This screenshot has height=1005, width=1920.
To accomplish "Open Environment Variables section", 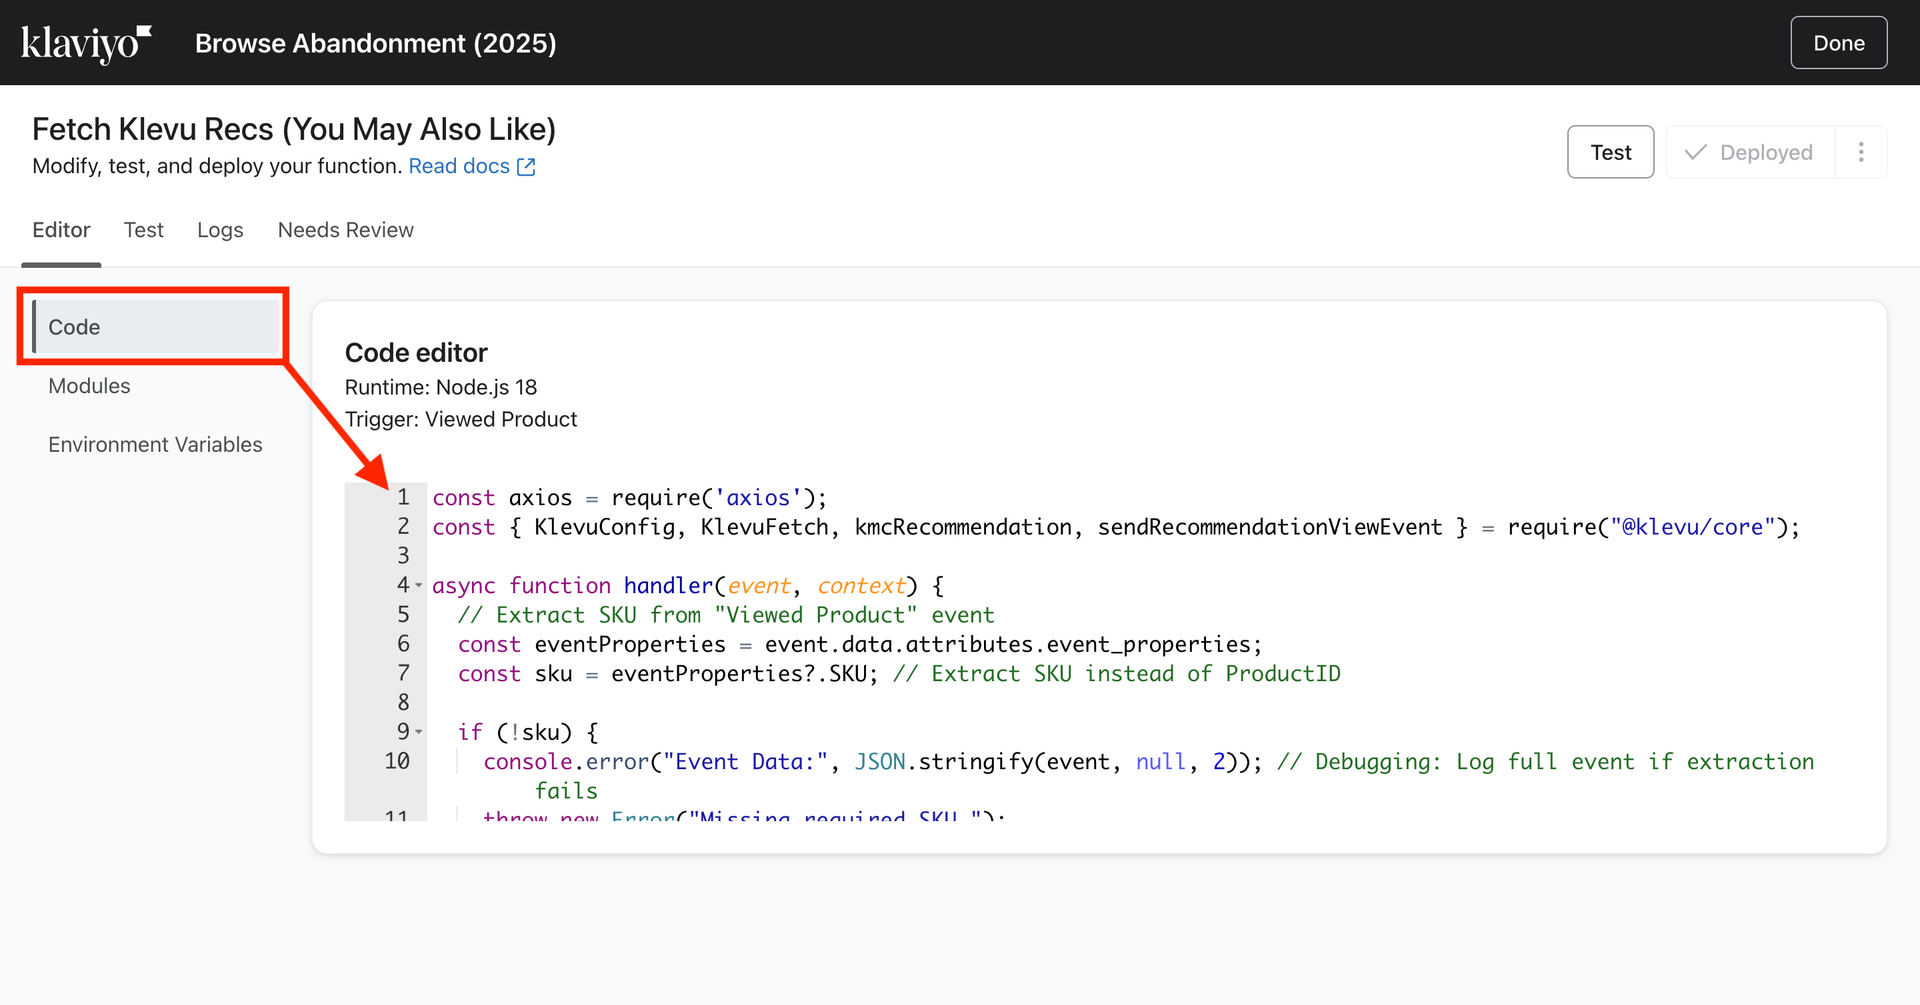I will pos(155,445).
